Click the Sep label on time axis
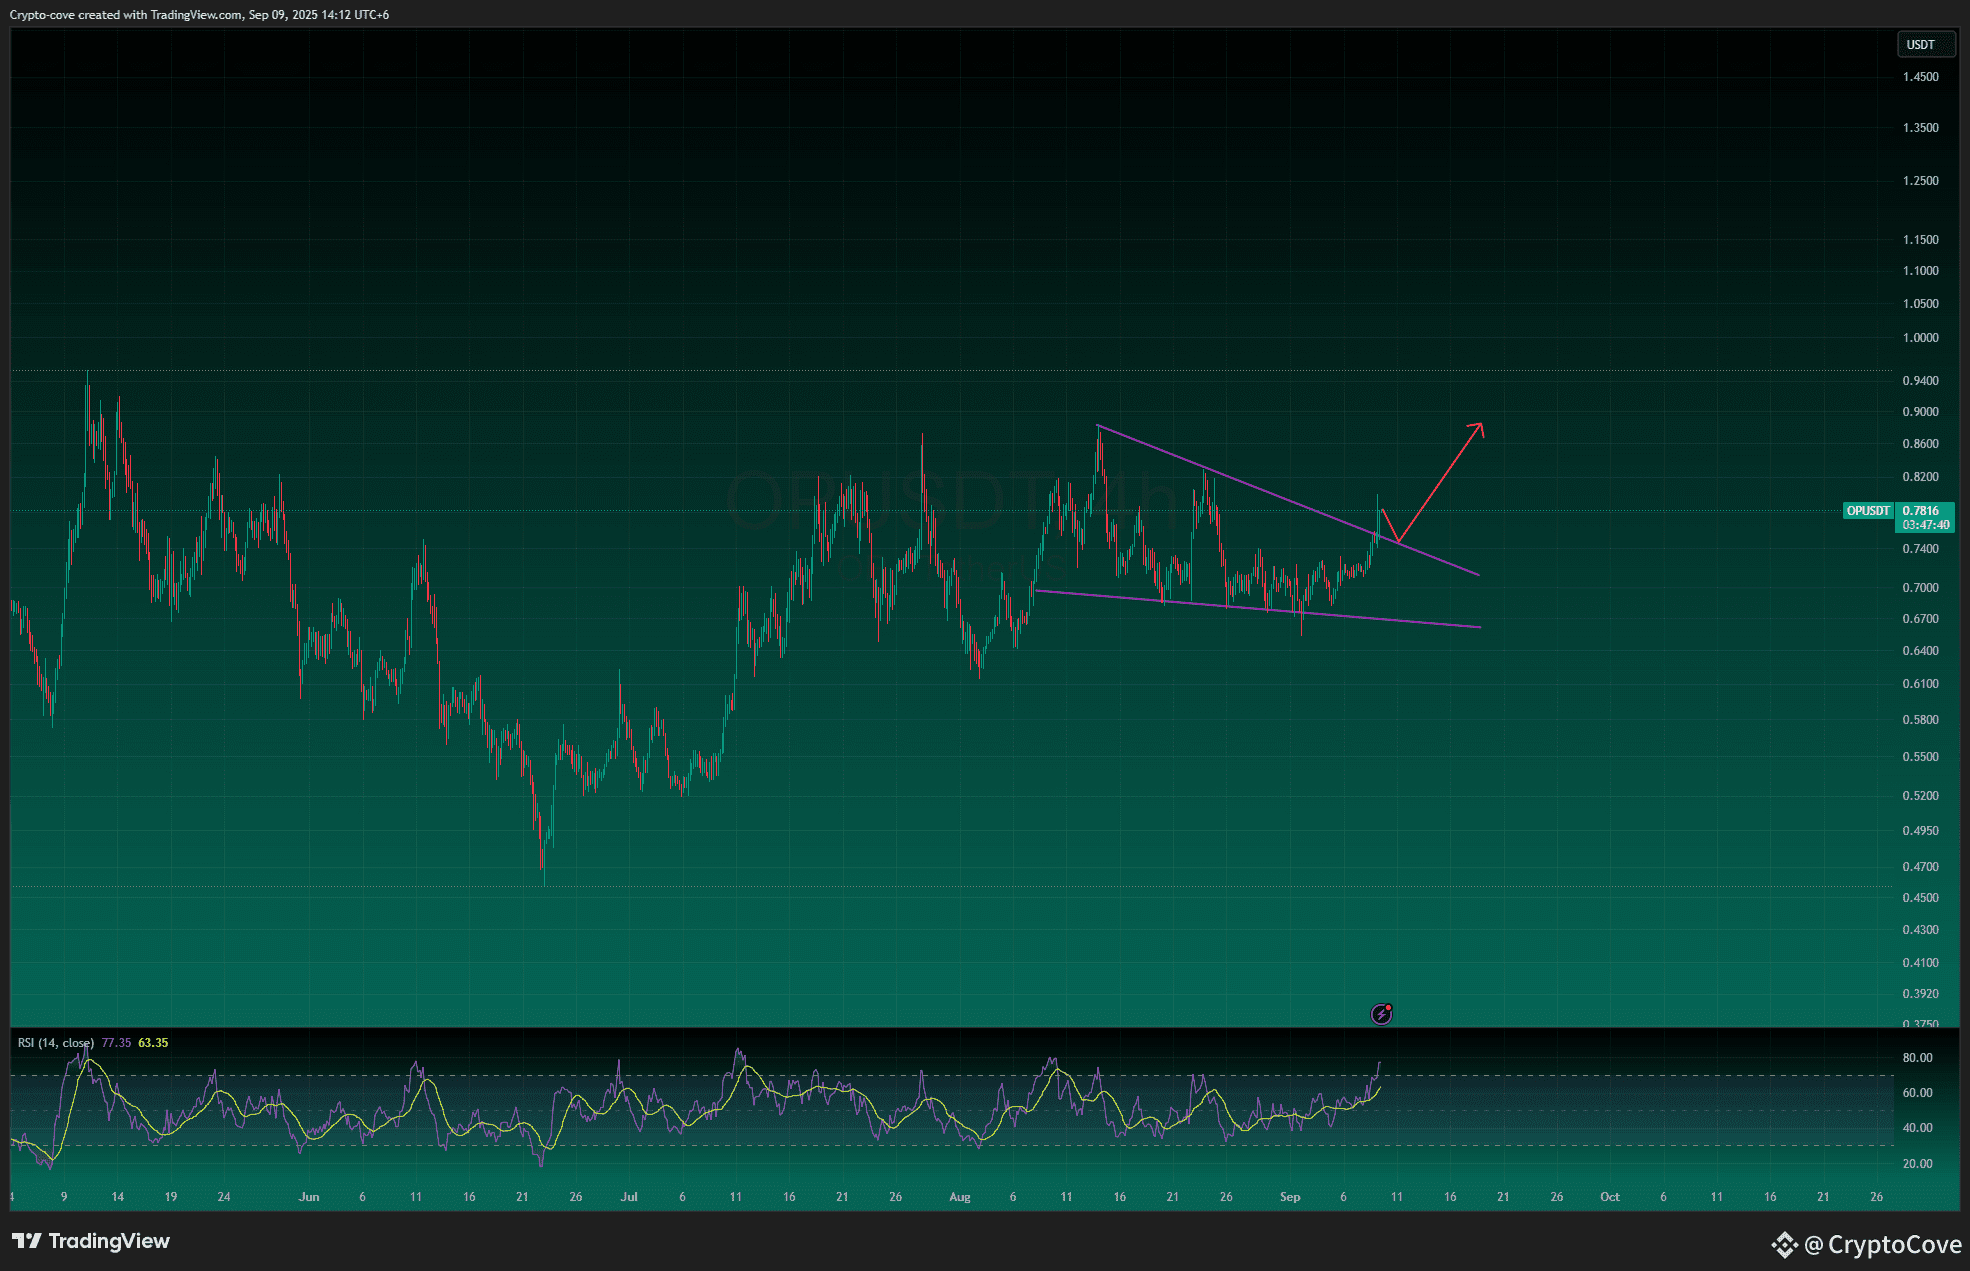This screenshot has height=1271, width=1970. point(1290,1197)
